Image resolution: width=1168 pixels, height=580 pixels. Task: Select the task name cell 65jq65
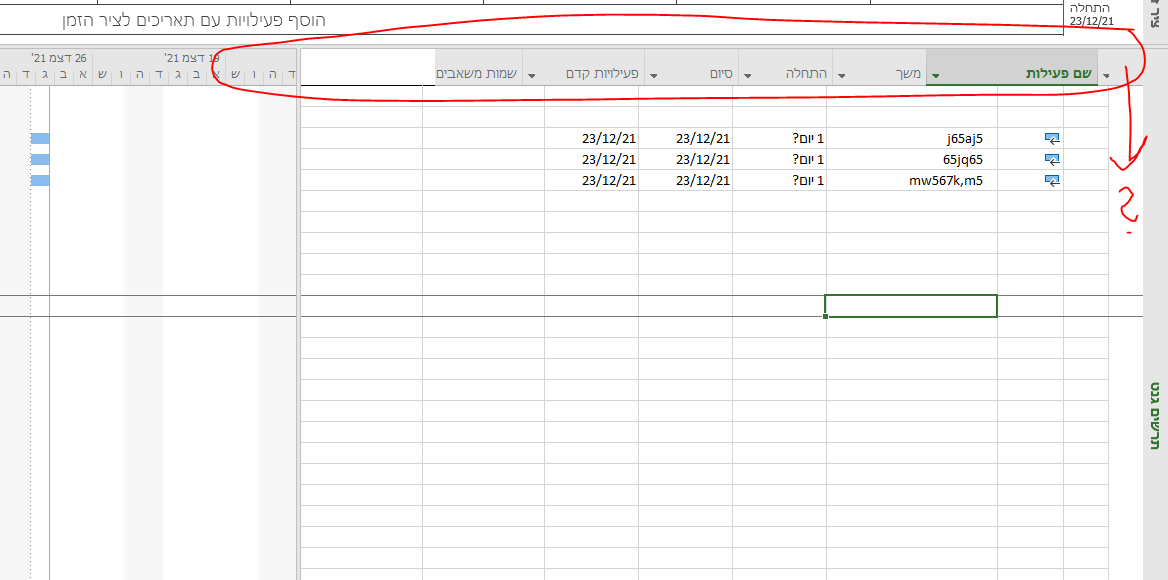(x=912, y=159)
